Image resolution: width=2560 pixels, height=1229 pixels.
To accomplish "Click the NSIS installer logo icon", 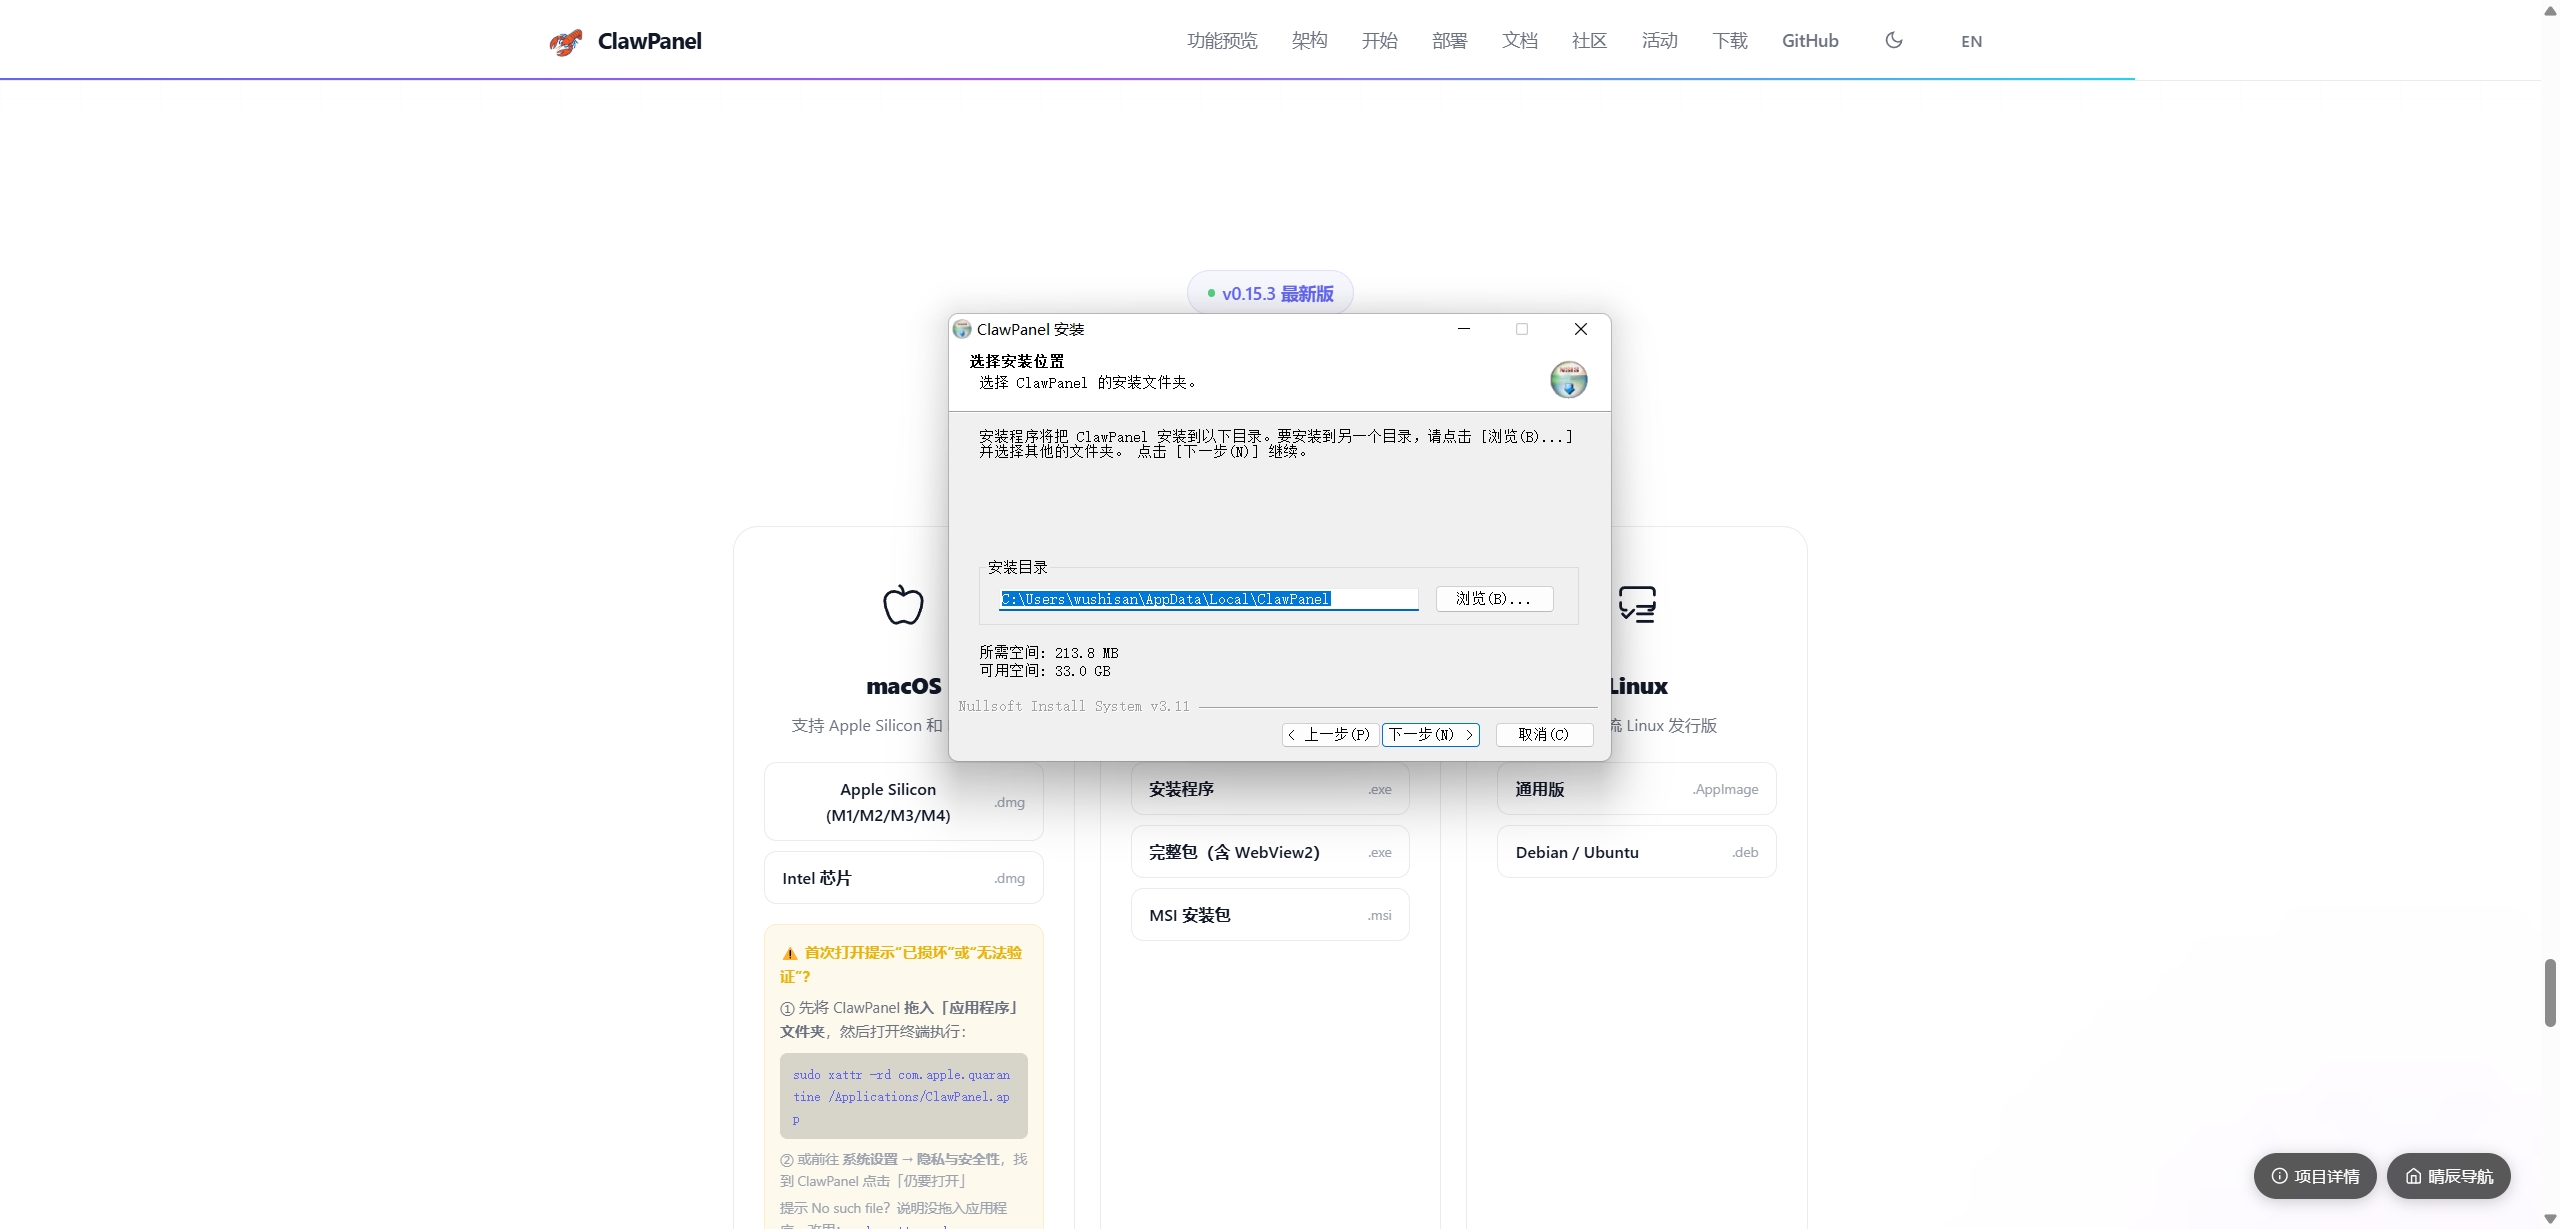I will tap(1569, 380).
